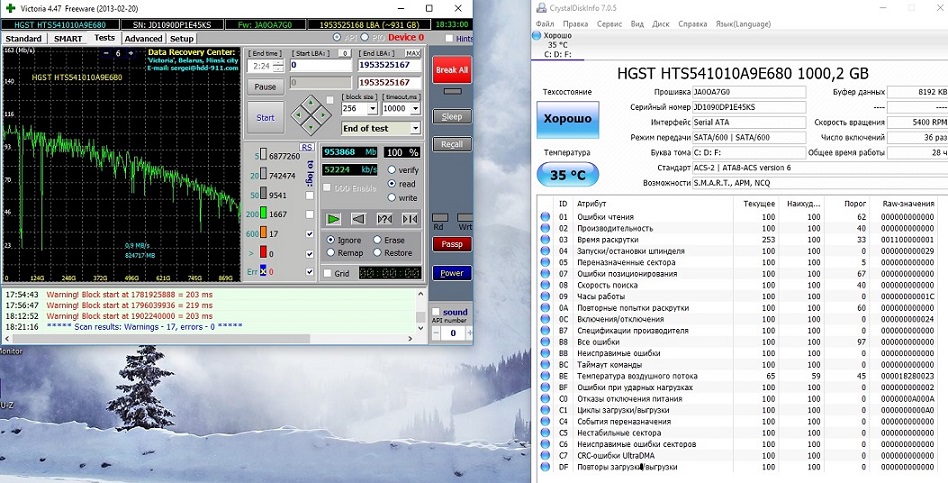The height and width of the screenshot is (483, 948).
Task: Toggle the log checkbox for 50 ms blocks
Action: coord(310,195)
